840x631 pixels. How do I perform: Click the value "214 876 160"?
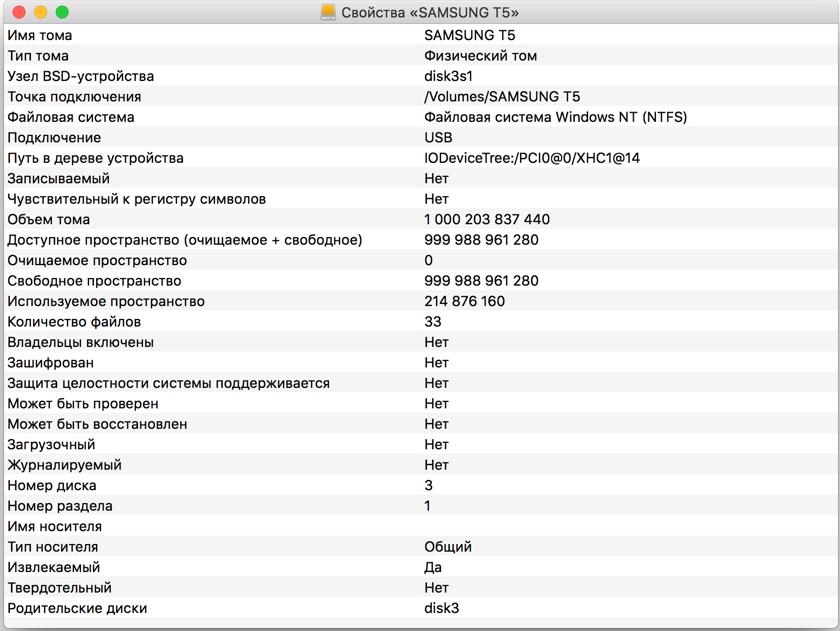pyautogui.click(x=464, y=302)
